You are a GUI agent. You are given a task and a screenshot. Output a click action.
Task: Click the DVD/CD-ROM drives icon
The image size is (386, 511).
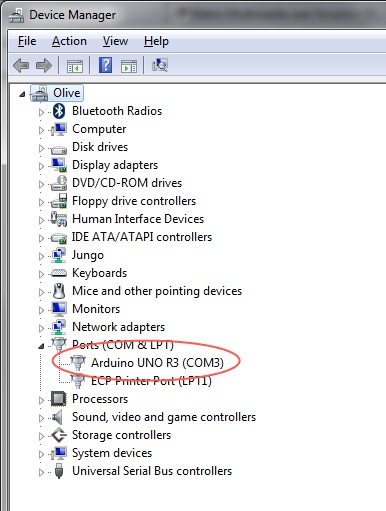(x=59, y=183)
